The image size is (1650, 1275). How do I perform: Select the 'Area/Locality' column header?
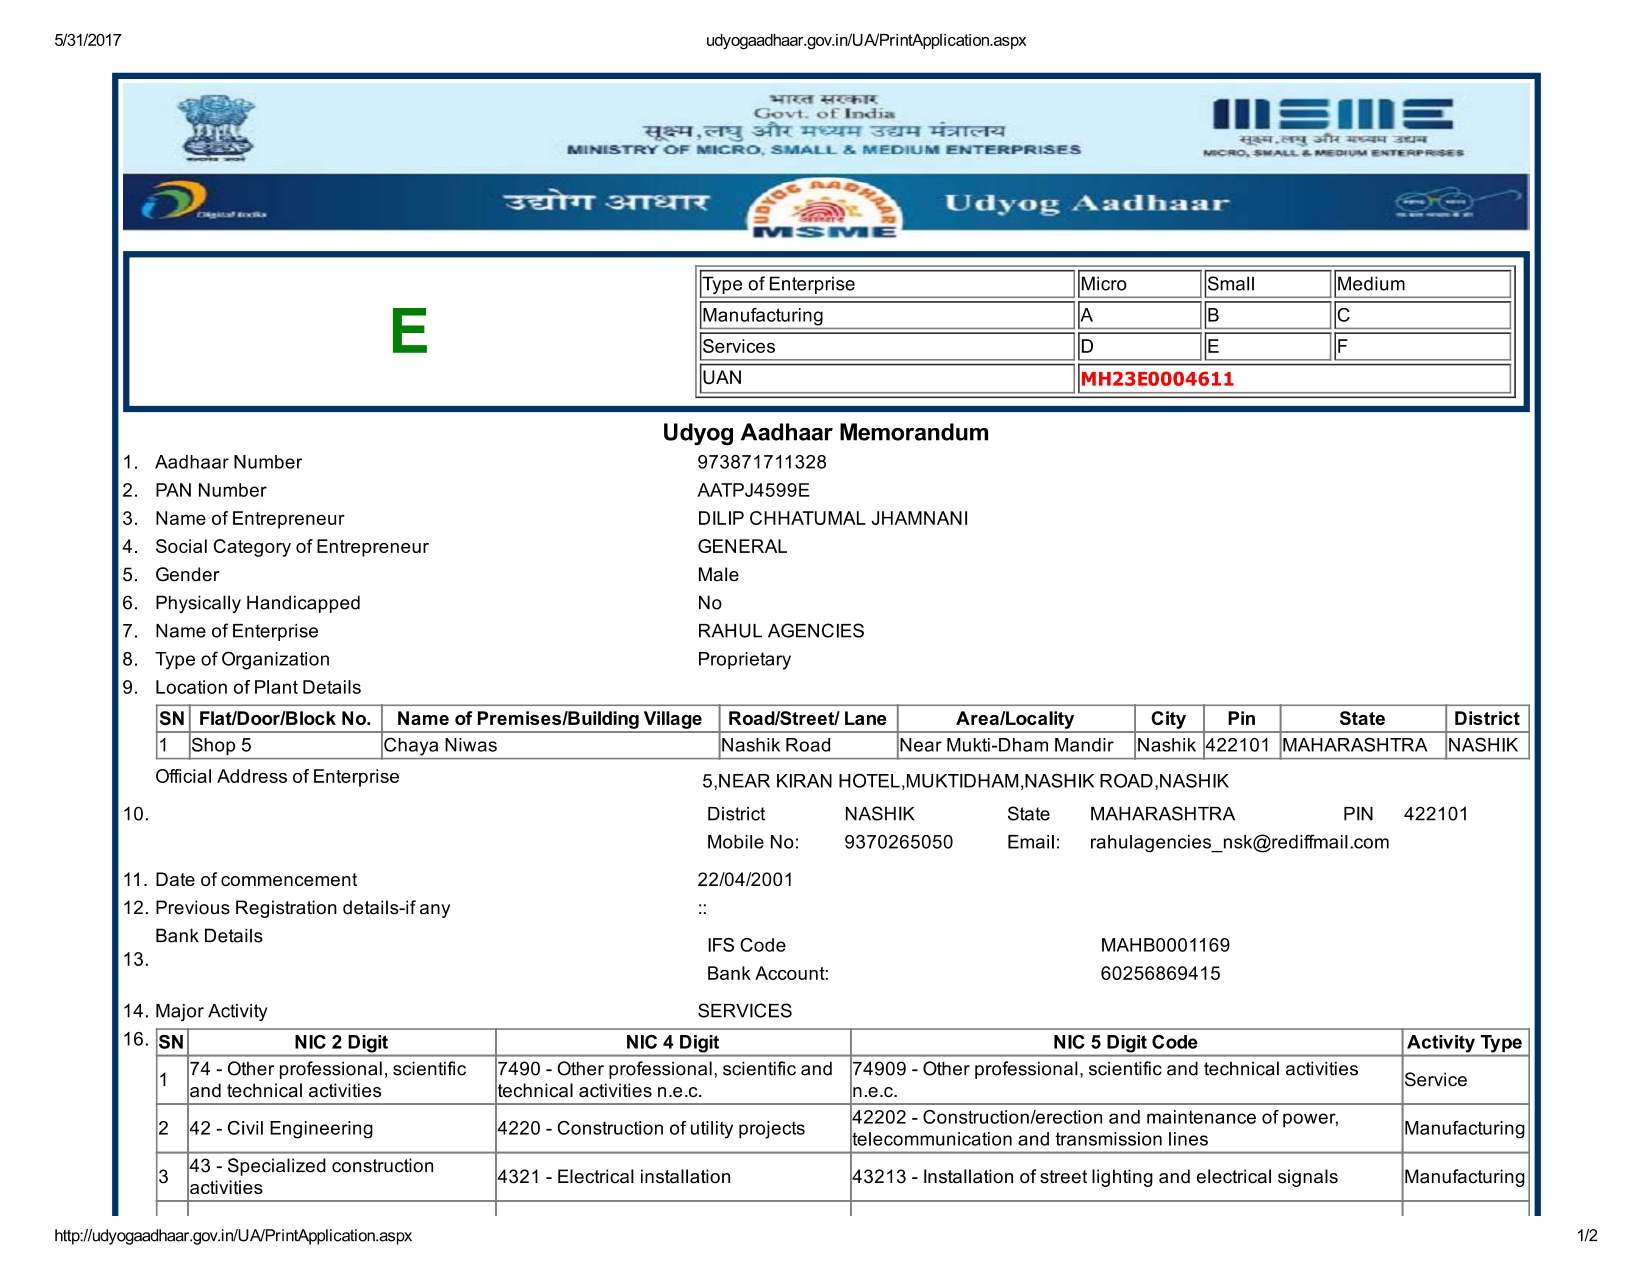[1014, 718]
